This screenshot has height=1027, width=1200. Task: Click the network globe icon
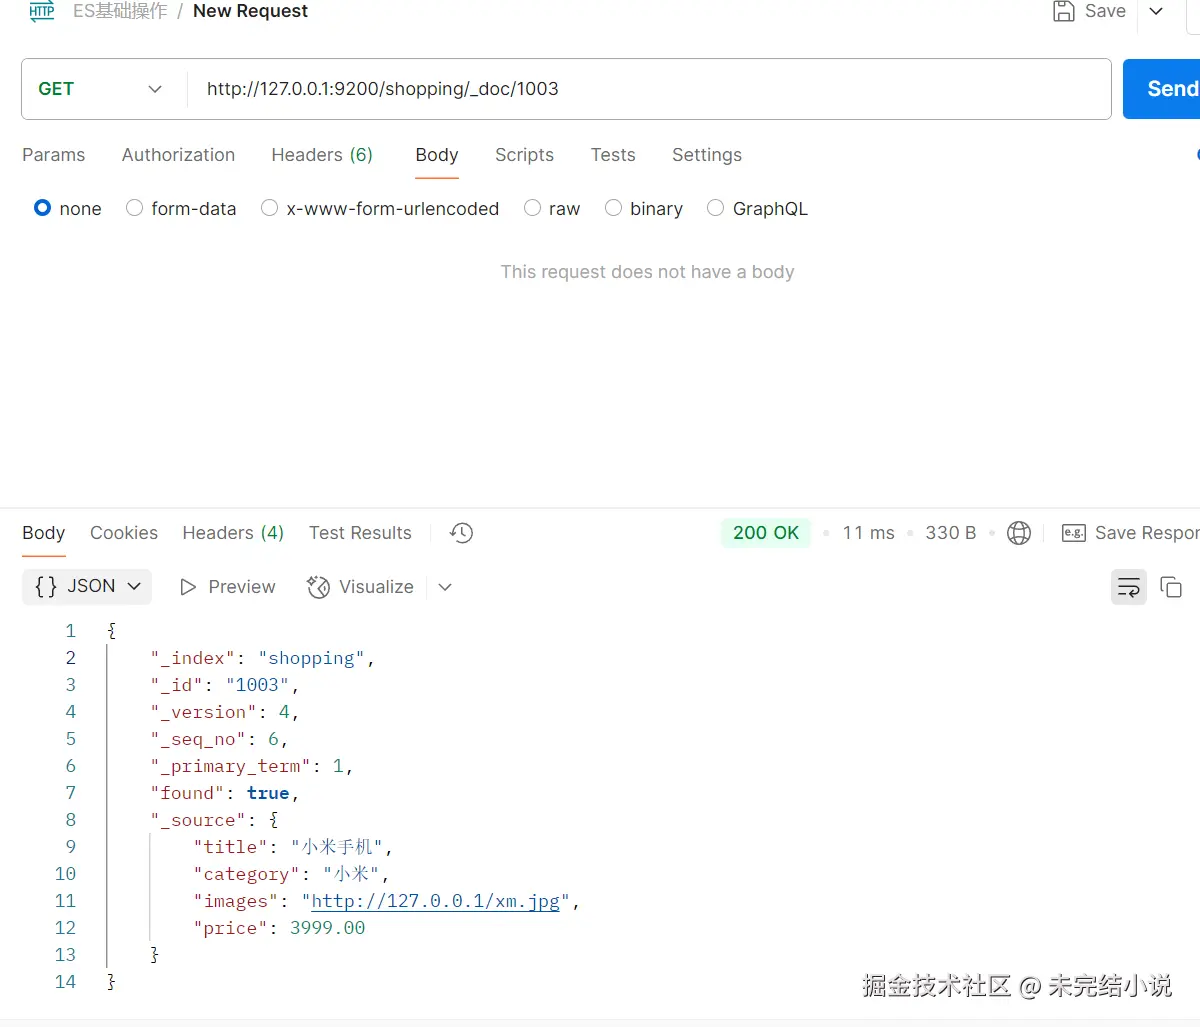[x=1019, y=533]
